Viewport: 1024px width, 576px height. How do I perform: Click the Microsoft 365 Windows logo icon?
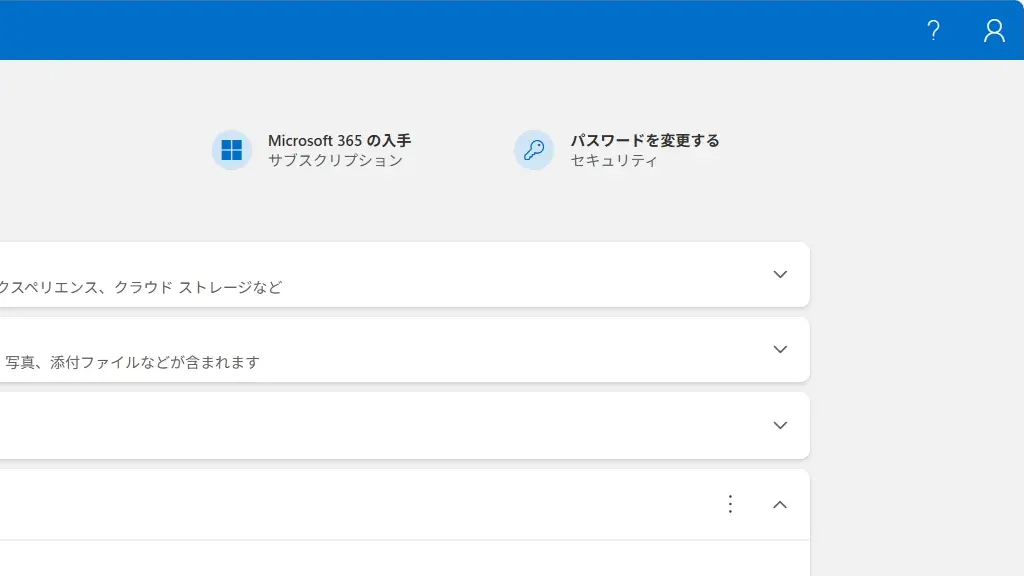pos(232,150)
